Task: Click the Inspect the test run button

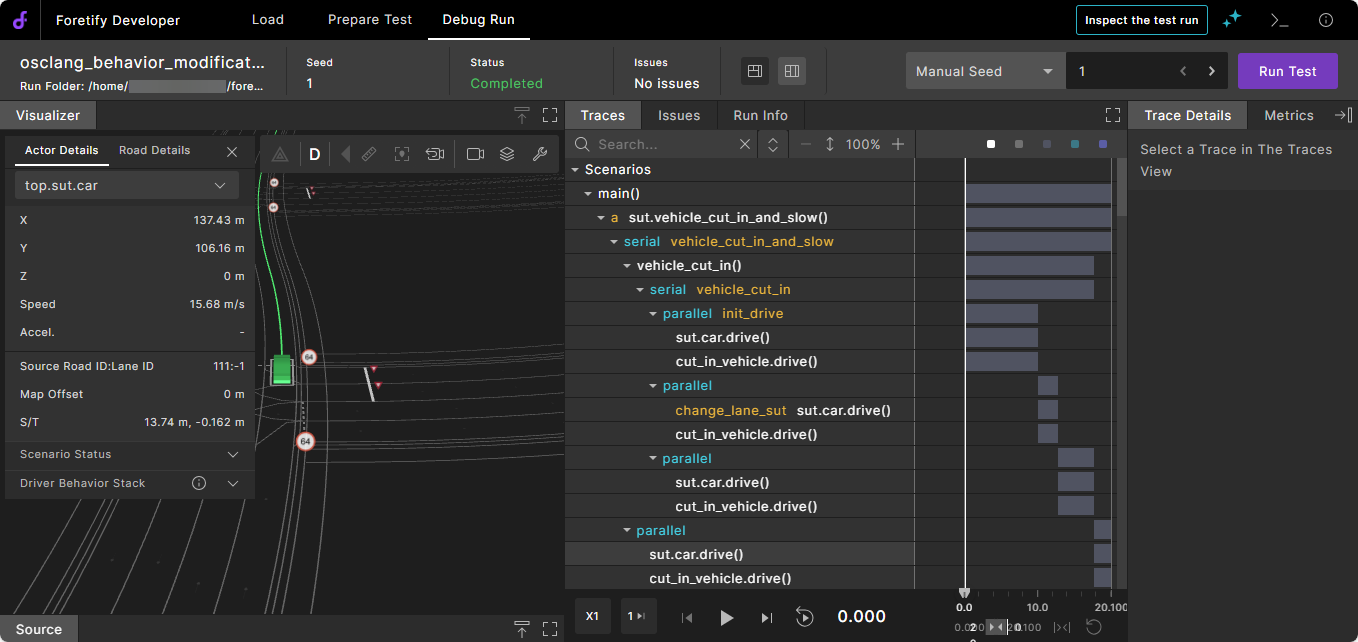Action: click(1141, 20)
